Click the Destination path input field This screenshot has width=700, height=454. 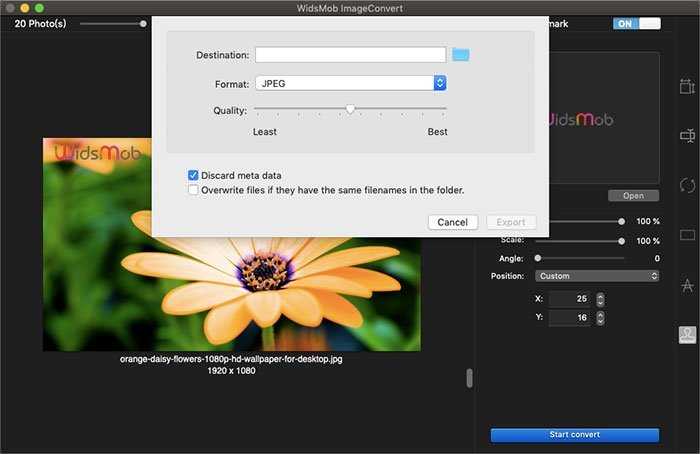(350, 54)
